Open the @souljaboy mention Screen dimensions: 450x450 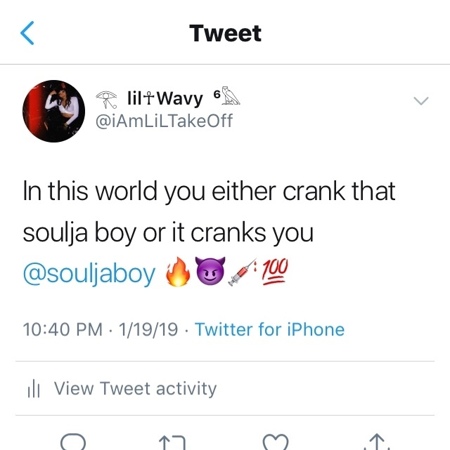(x=89, y=274)
